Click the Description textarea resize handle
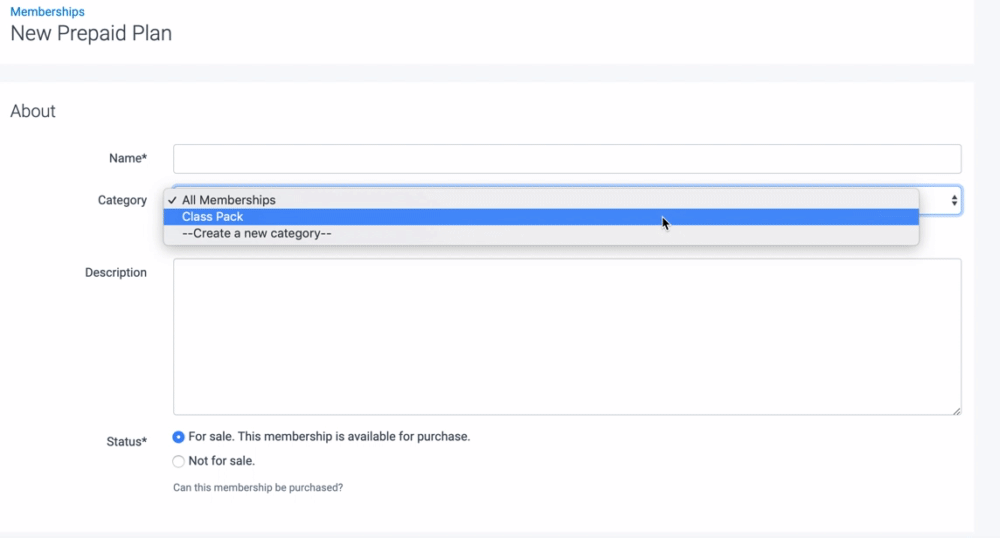The width and height of the screenshot is (1000, 538). point(956,409)
